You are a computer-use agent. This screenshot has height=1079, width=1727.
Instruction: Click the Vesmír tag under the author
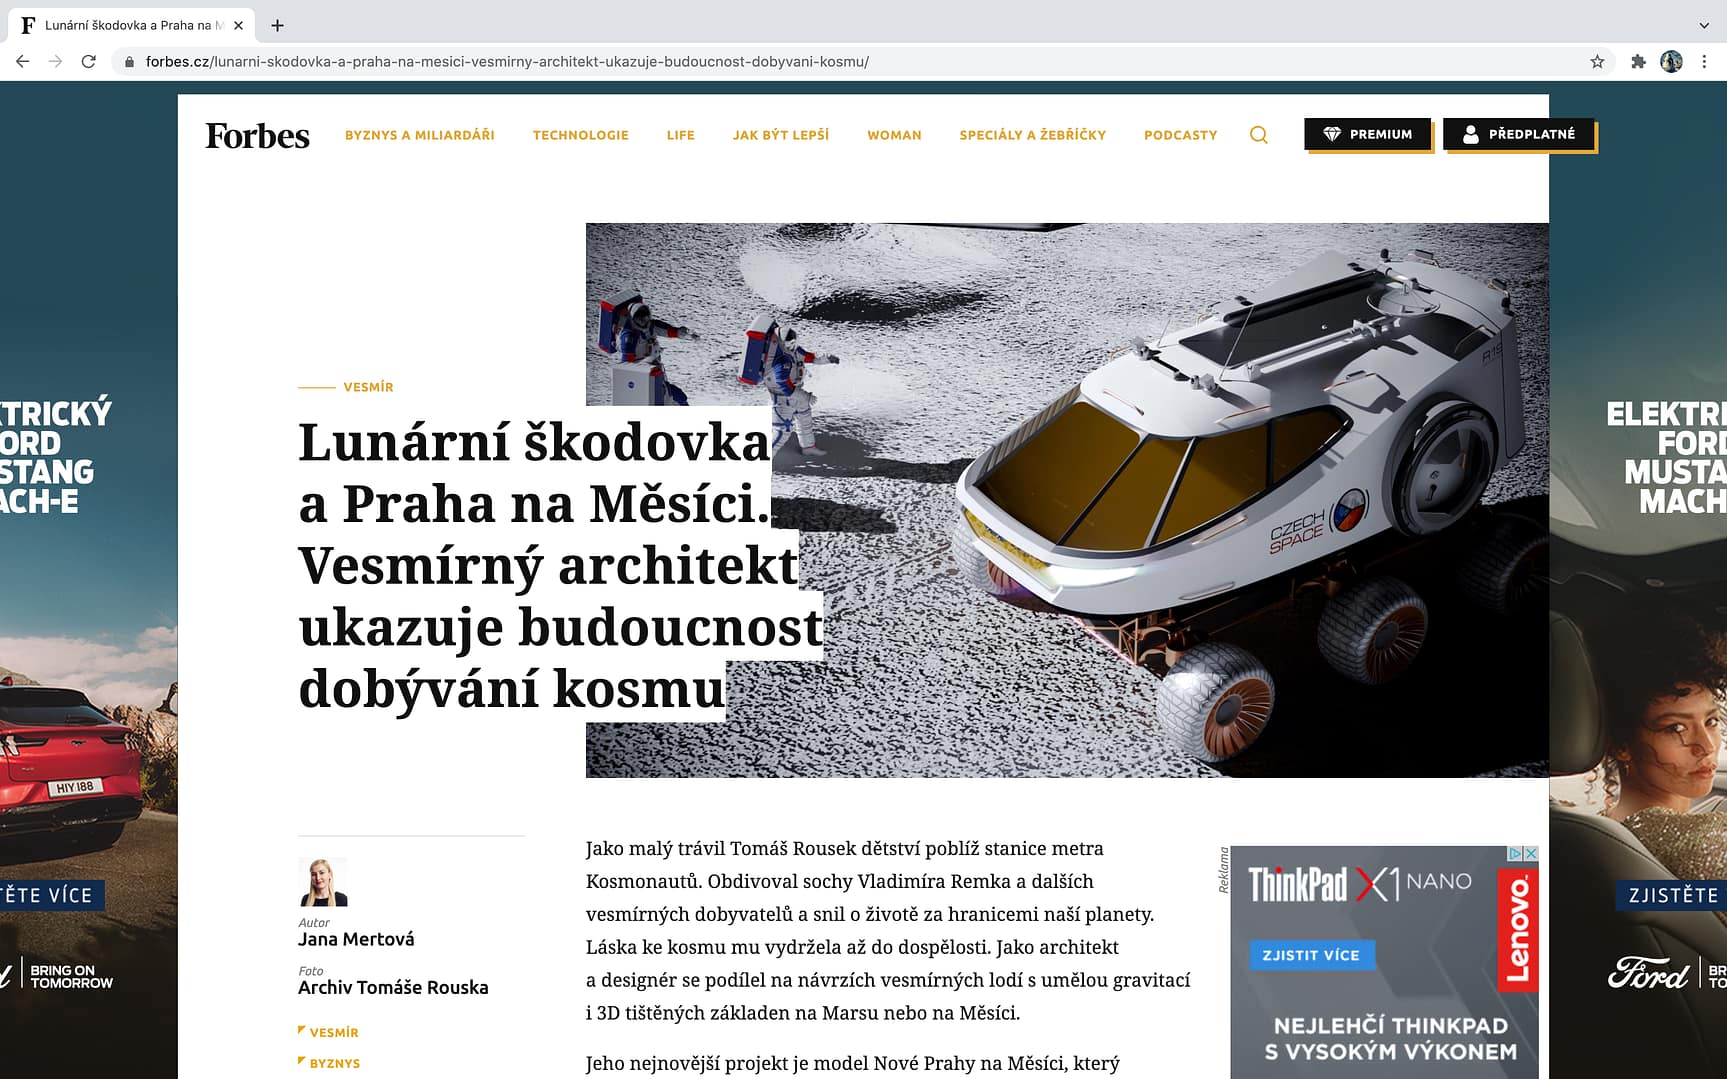point(333,1032)
